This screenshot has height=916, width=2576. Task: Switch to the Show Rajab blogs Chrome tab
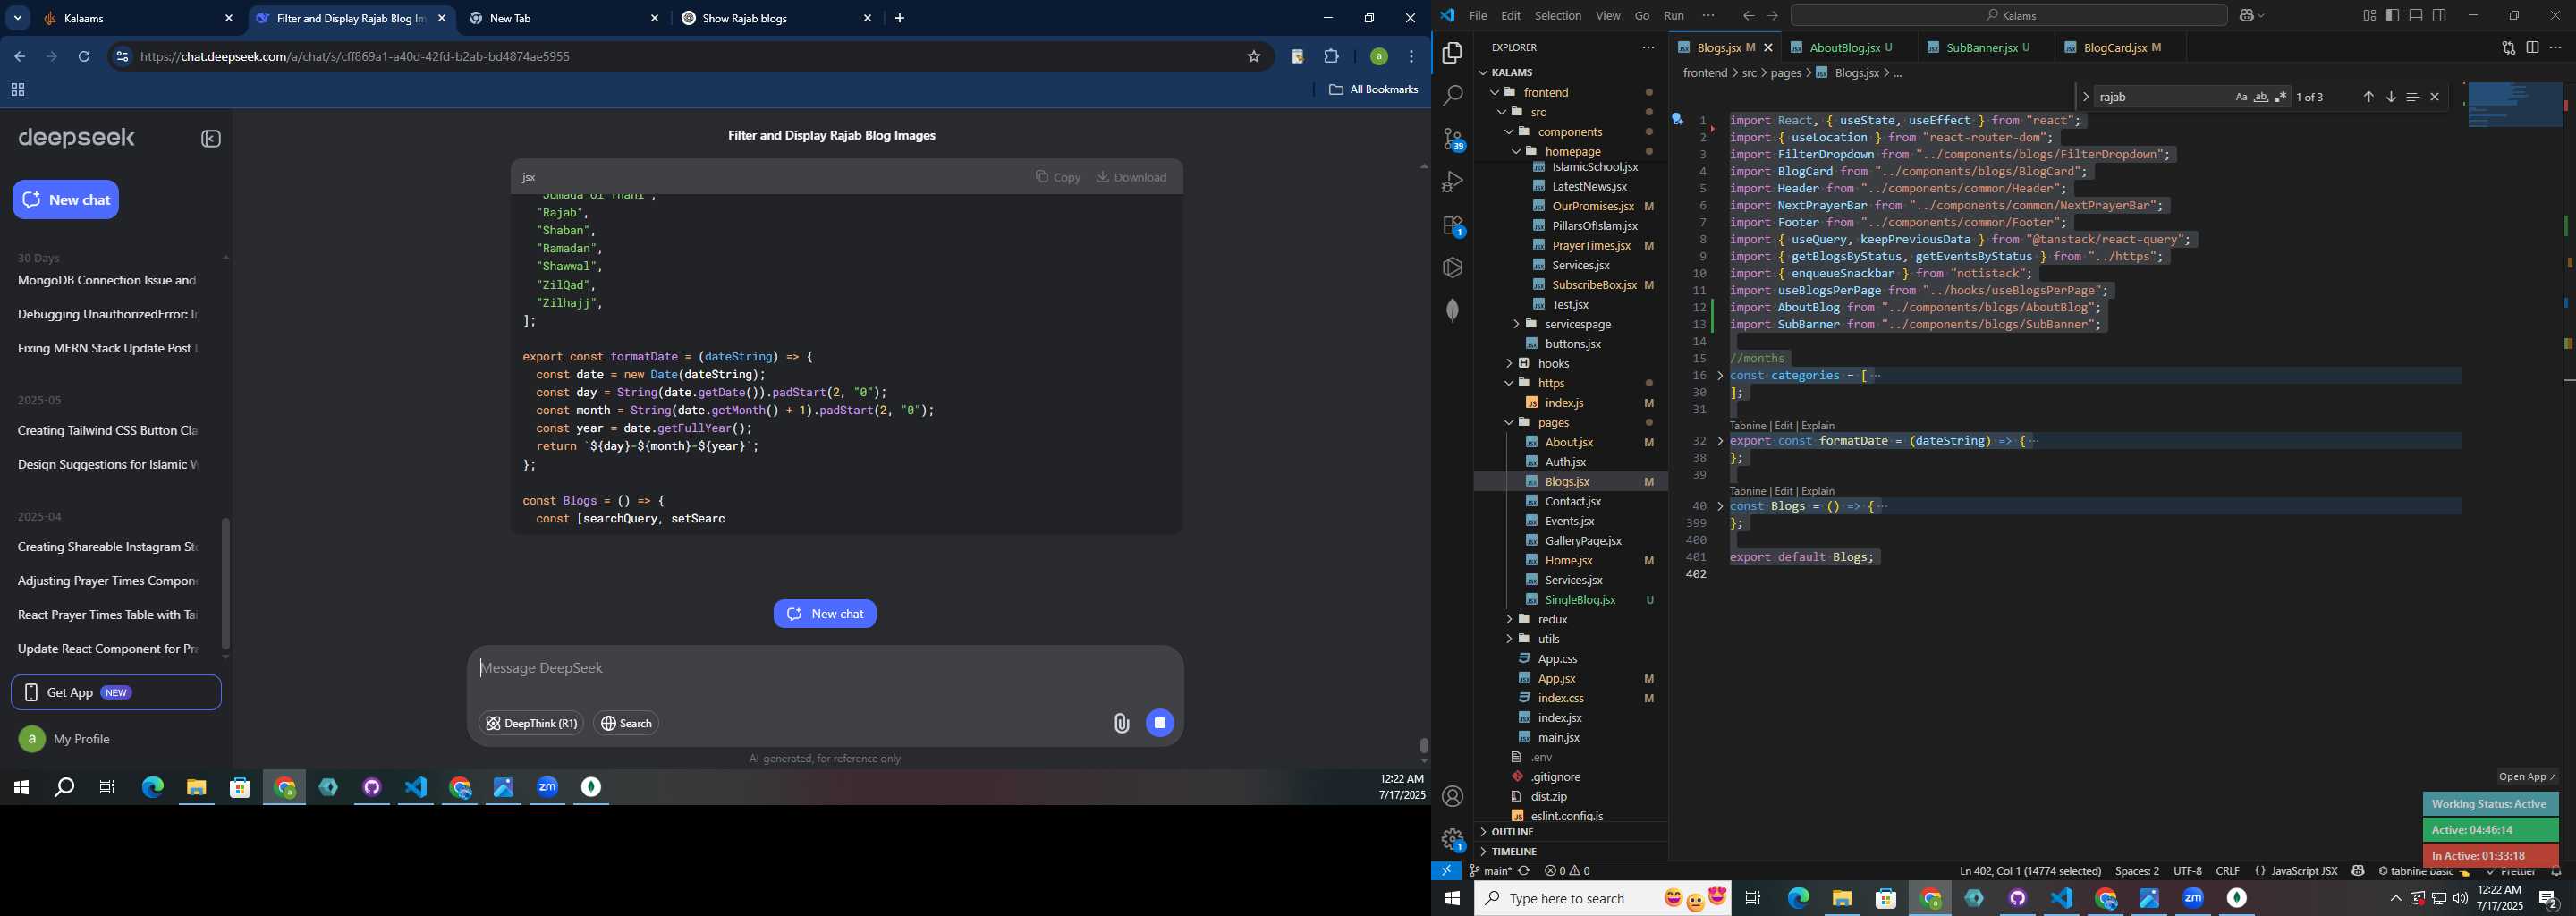pos(776,18)
